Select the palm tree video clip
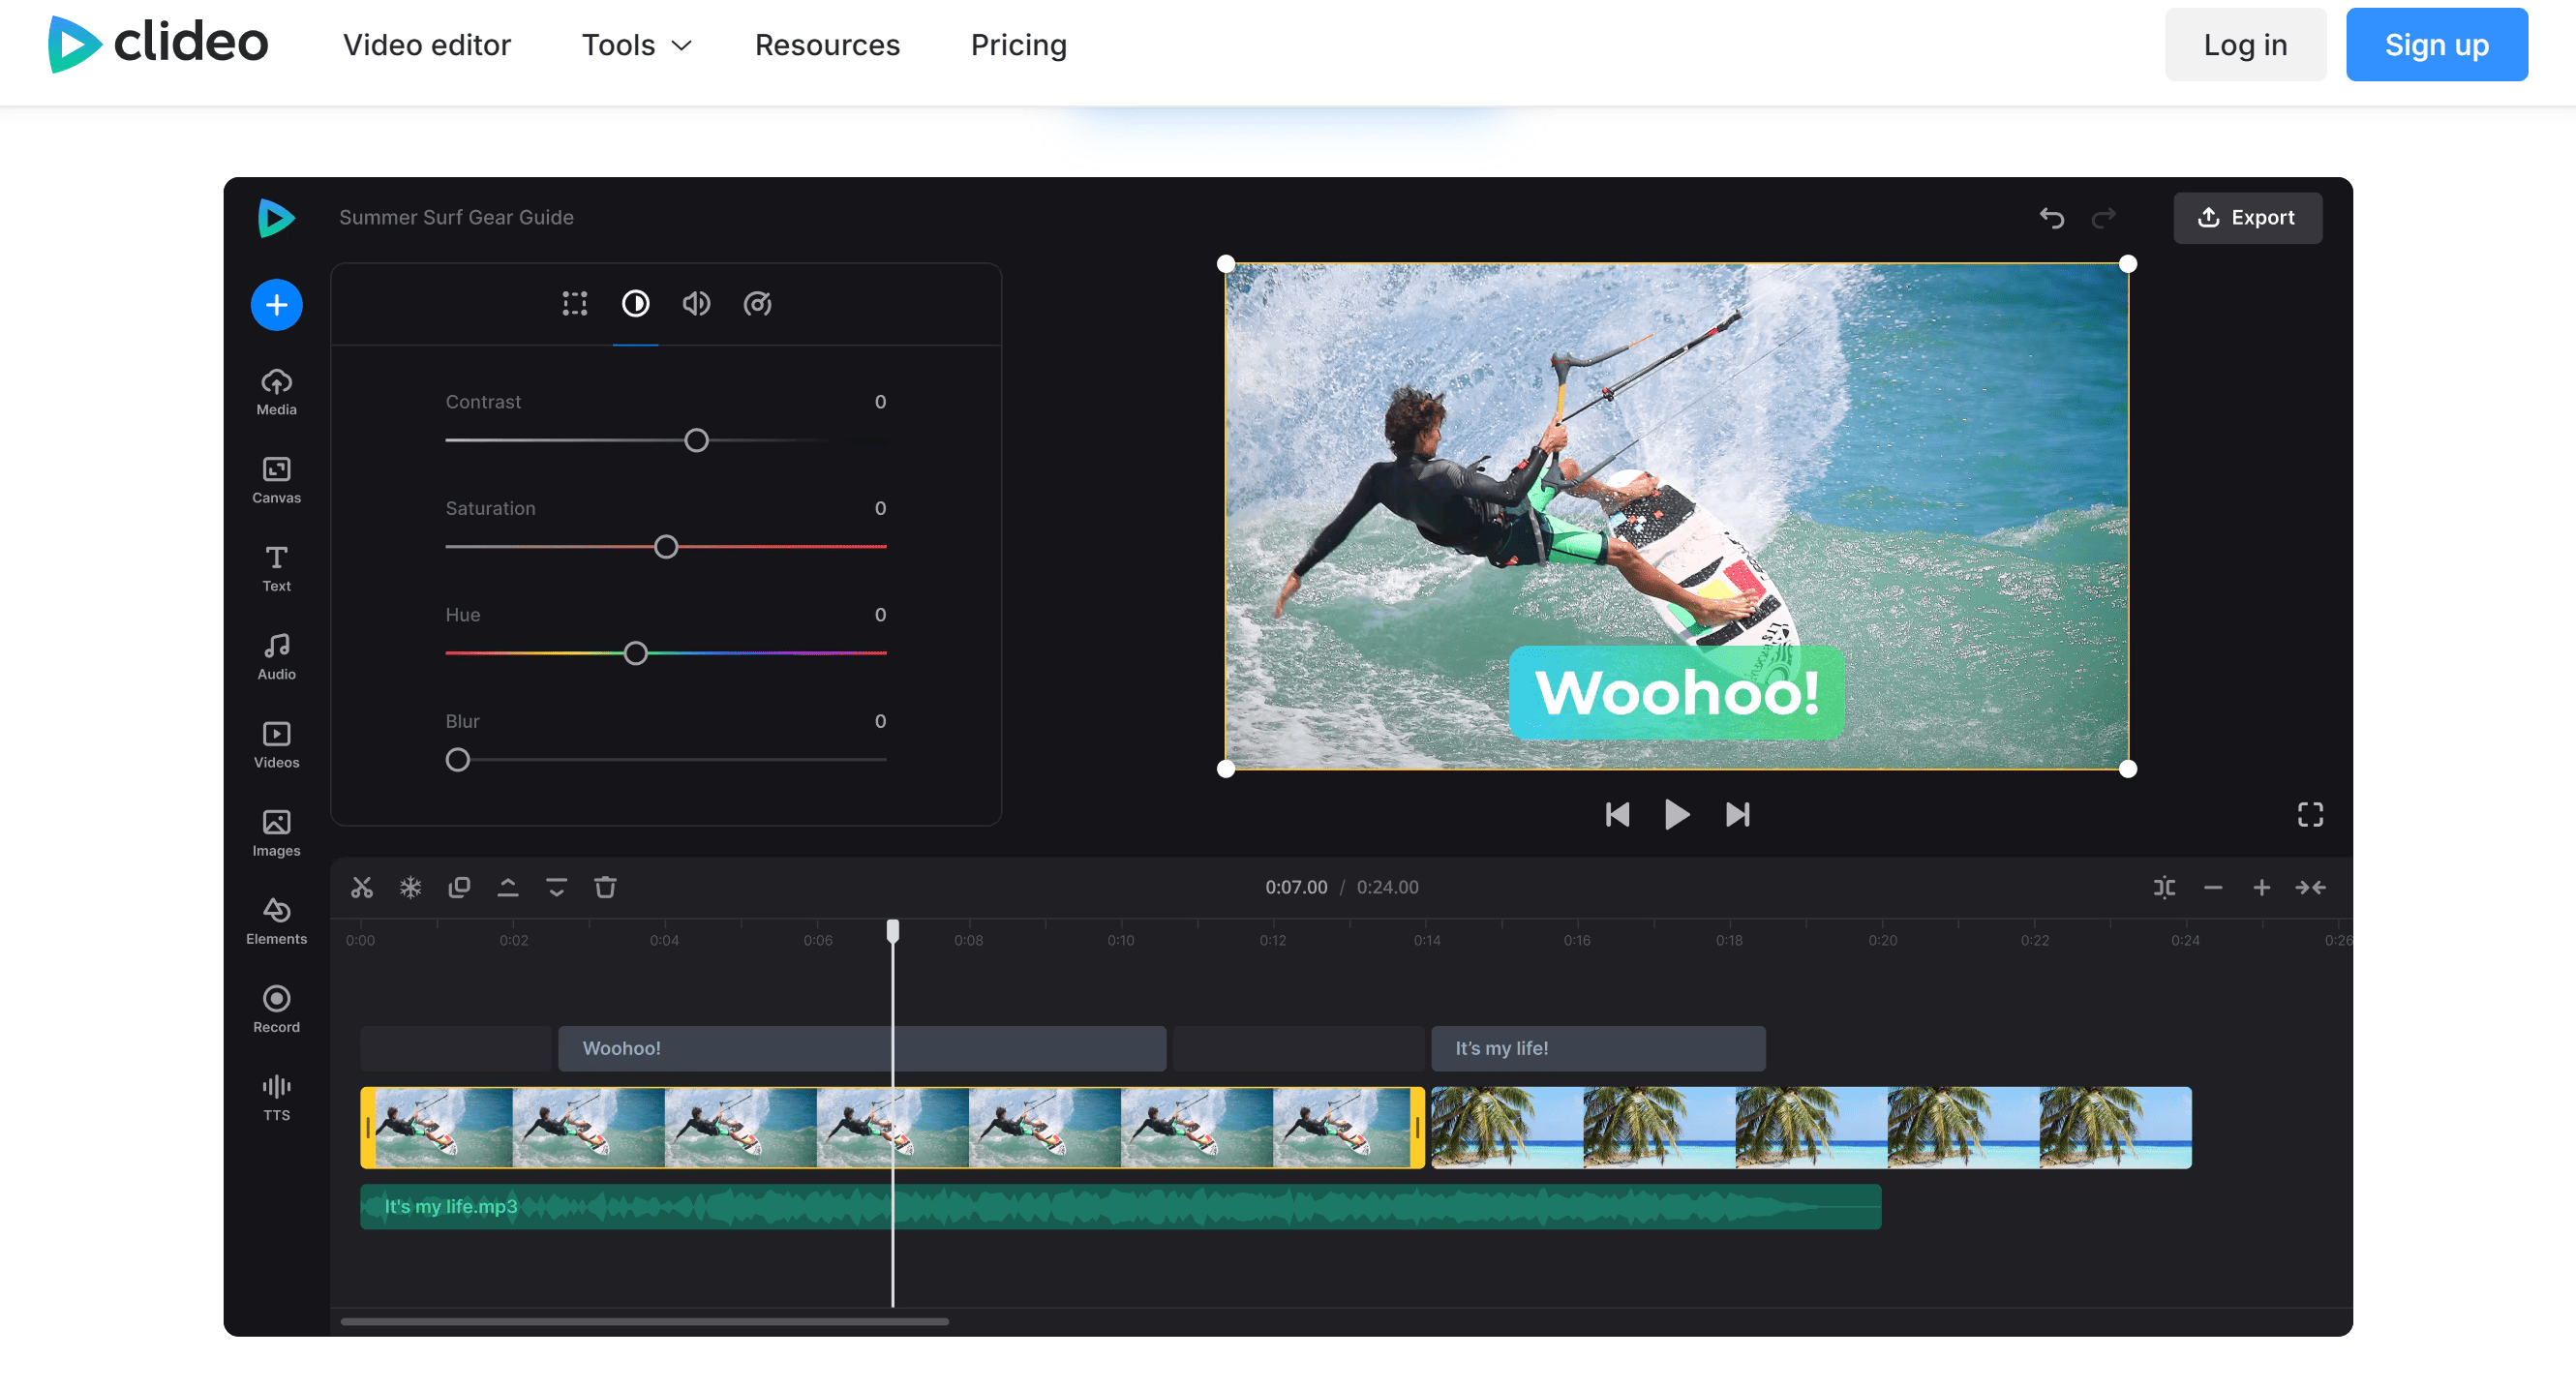This screenshot has height=1389, width=2576. pos(1810,1128)
